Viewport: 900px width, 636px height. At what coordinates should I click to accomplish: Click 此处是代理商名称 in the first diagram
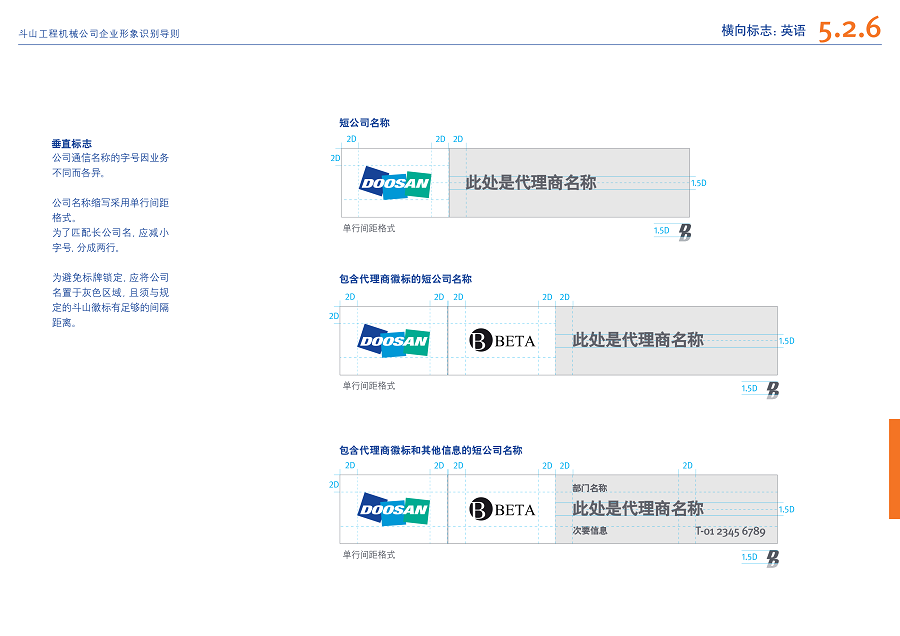tap(531, 183)
